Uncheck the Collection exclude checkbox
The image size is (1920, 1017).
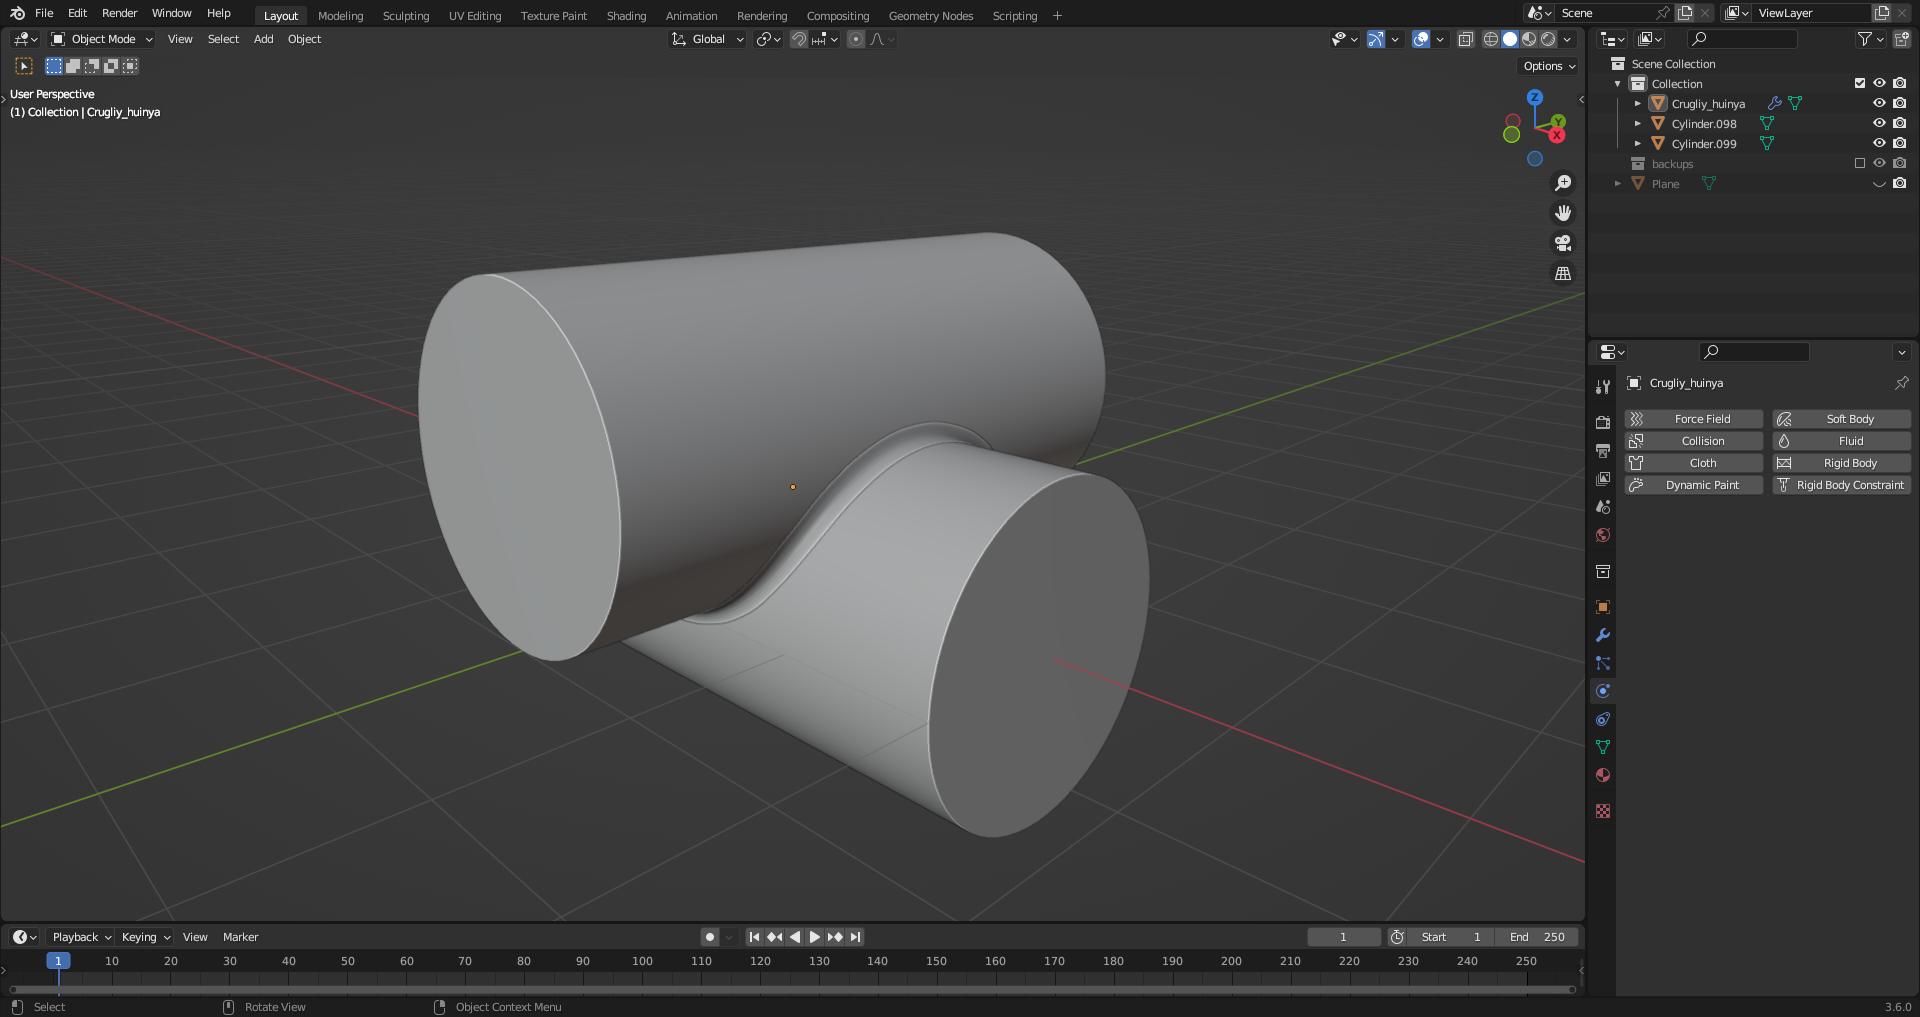(1860, 83)
